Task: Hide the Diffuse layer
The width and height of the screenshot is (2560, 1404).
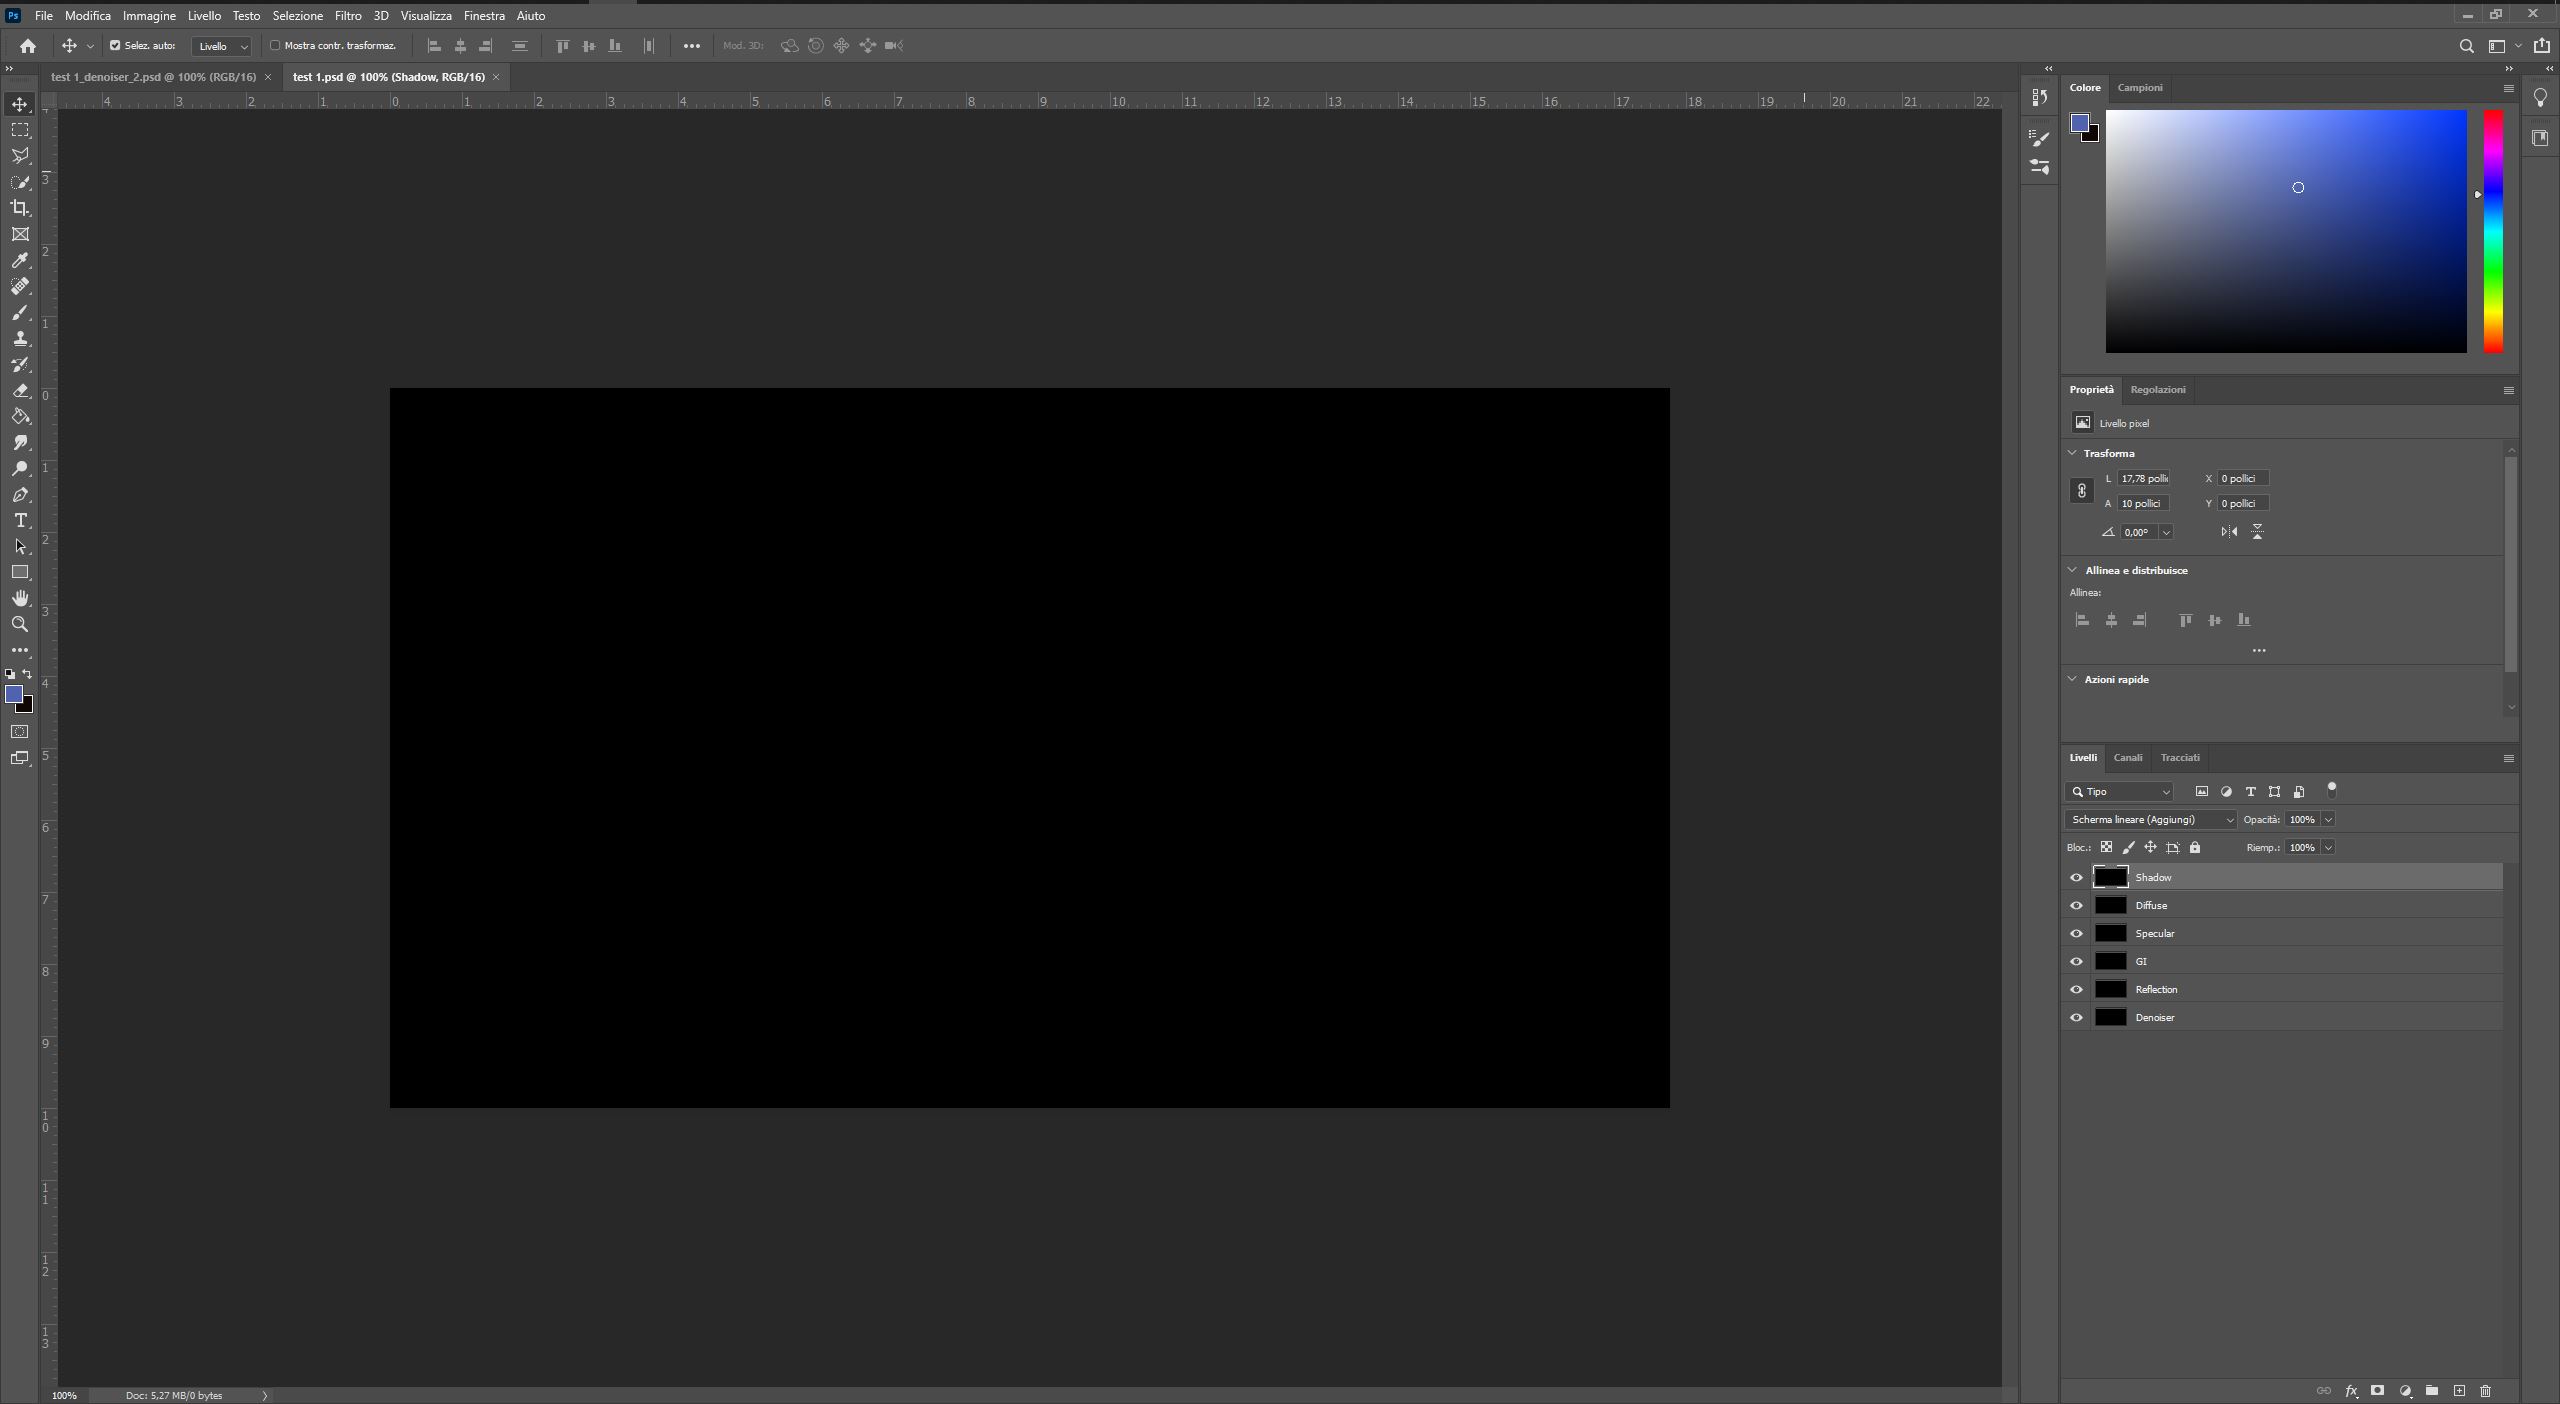Action: click(x=2076, y=906)
